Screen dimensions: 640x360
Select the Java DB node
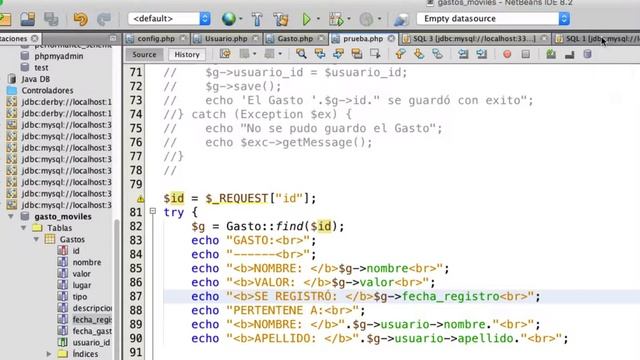coord(36,79)
